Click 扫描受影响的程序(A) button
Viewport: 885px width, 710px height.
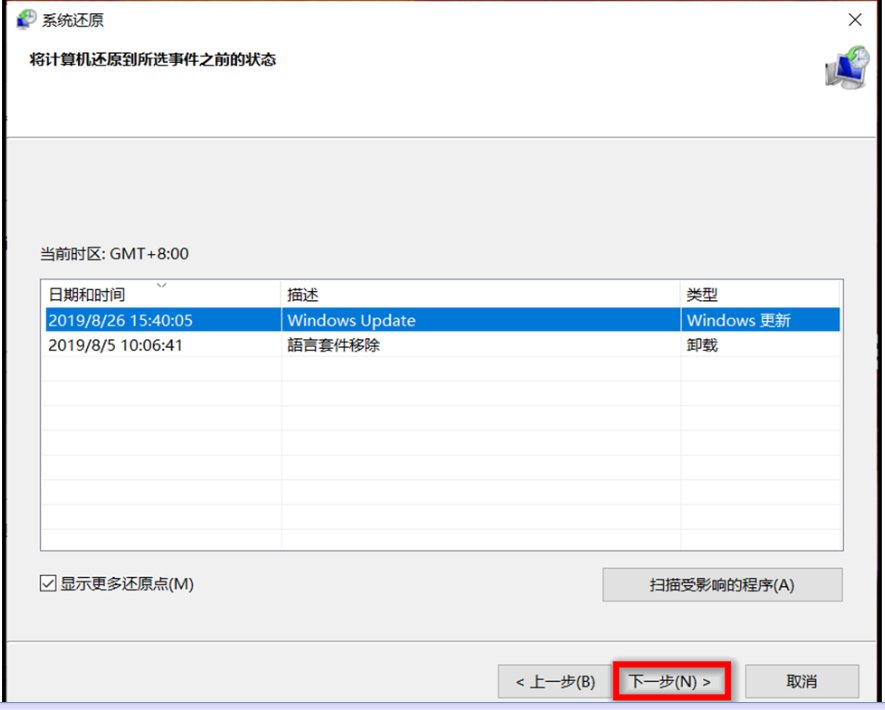pyautogui.click(x=722, y=586)
